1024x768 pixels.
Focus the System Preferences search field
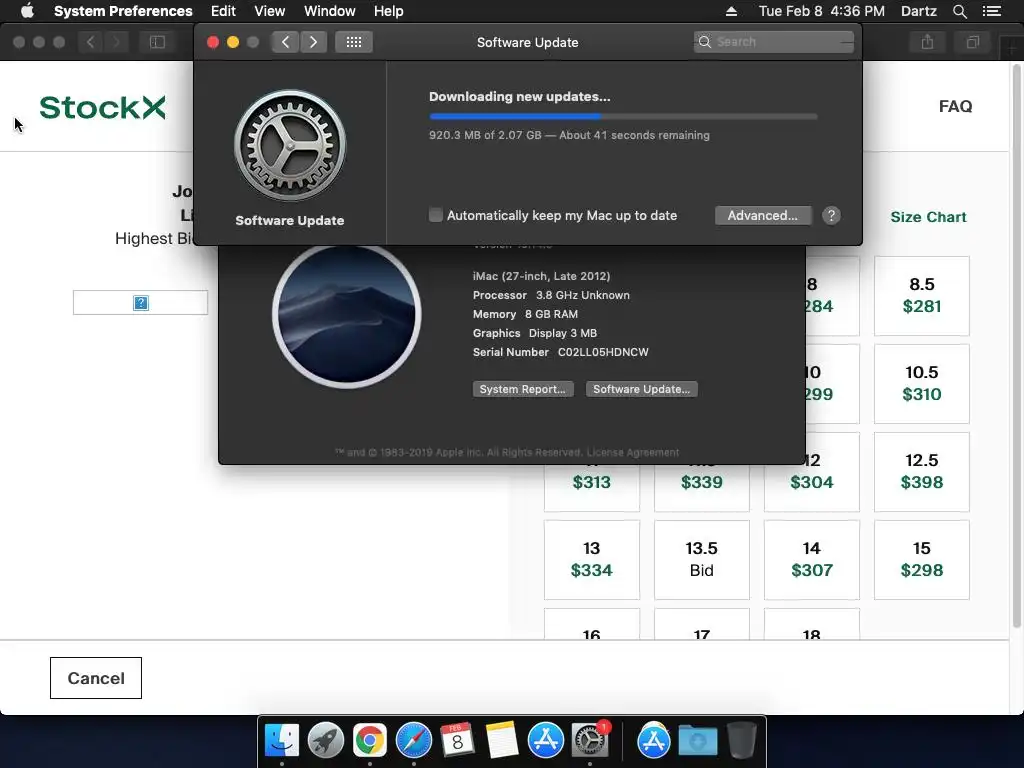[774, 42]
